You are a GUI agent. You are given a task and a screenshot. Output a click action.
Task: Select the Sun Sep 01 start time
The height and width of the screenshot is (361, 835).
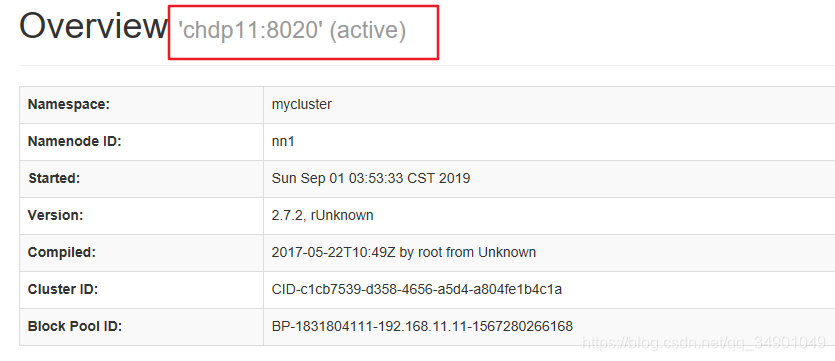371,178
